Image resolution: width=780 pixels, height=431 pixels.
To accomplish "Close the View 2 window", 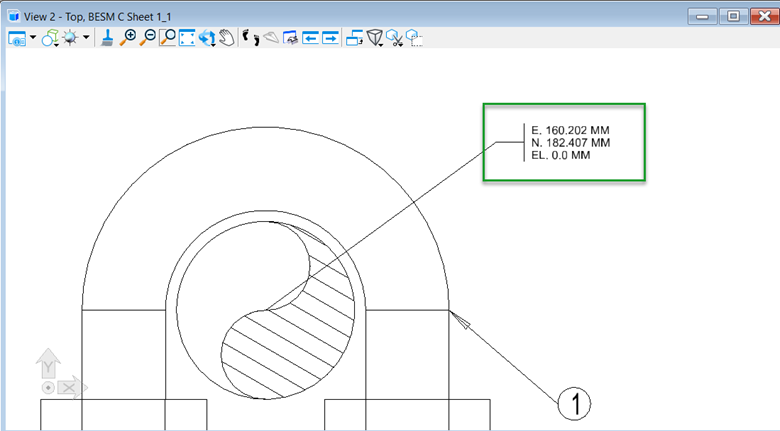I will click(764, 16).
